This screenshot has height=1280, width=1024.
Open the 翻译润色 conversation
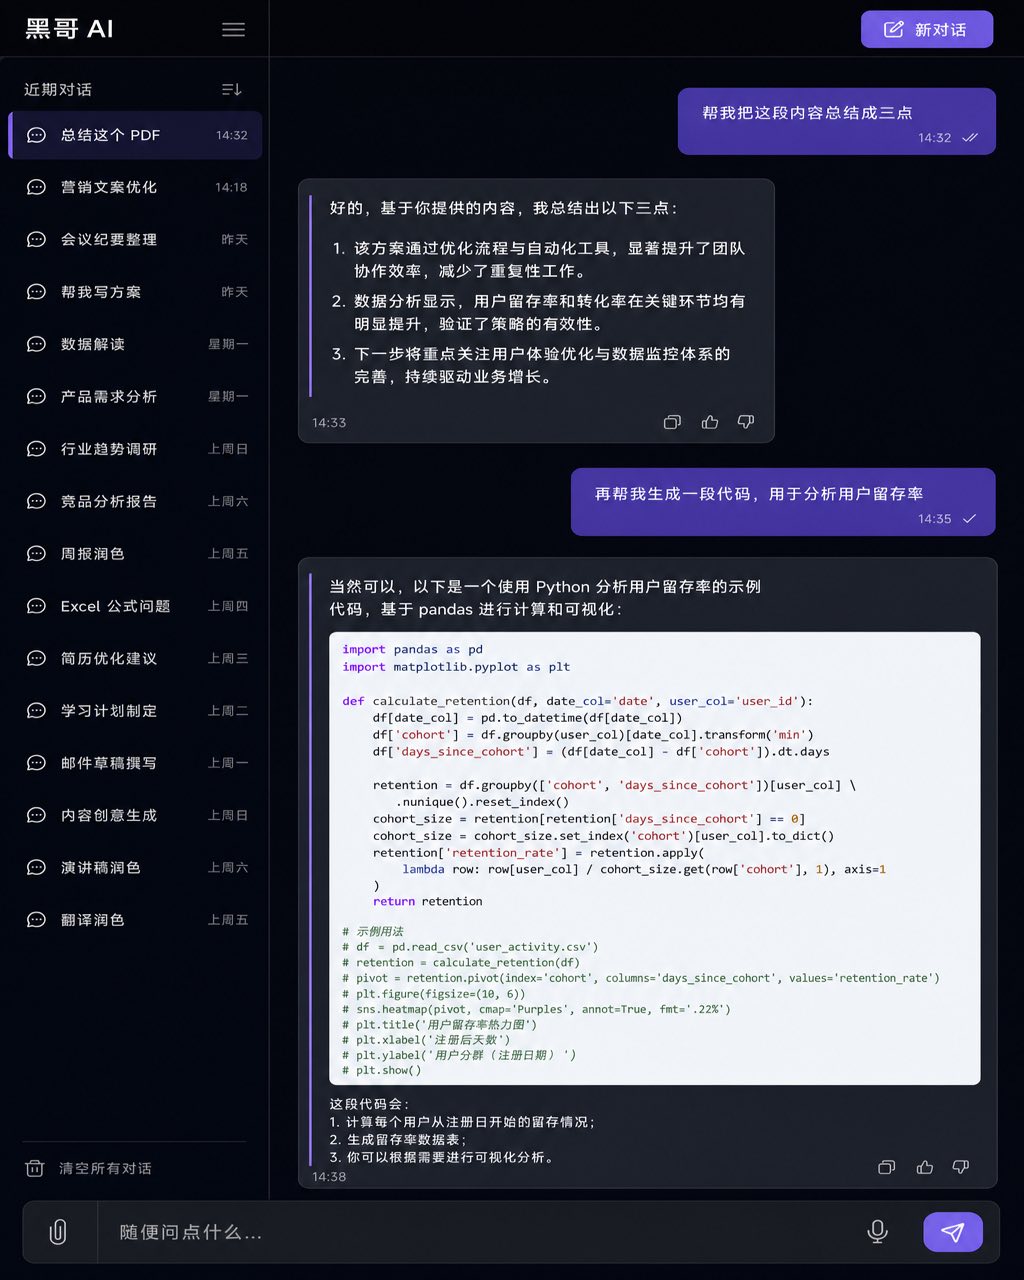tap(135, 920)
